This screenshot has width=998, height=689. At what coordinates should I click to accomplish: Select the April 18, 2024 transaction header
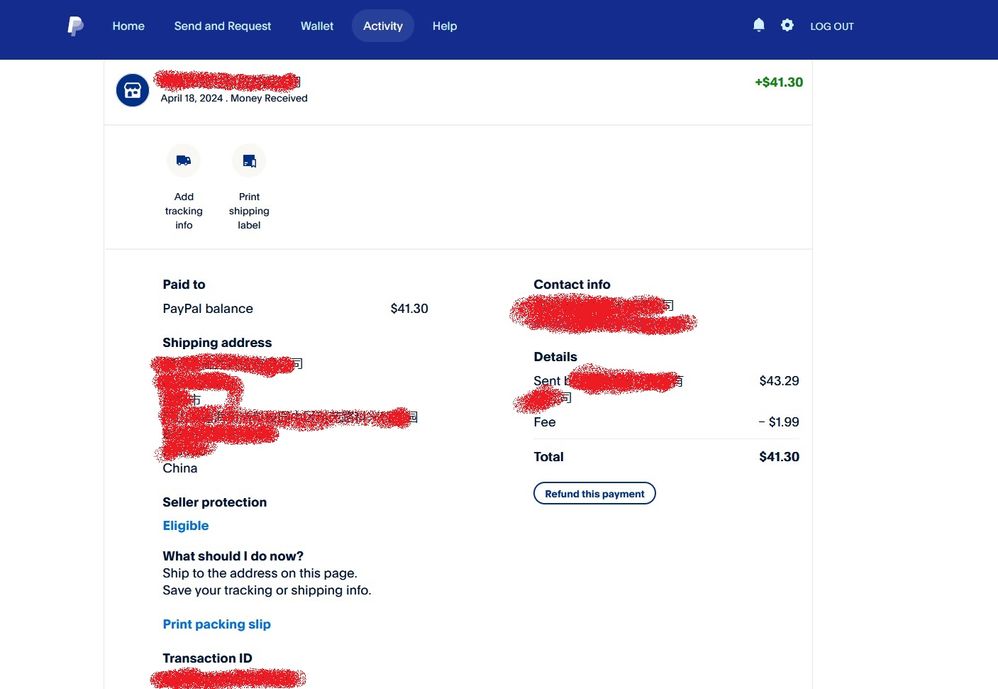233,98
